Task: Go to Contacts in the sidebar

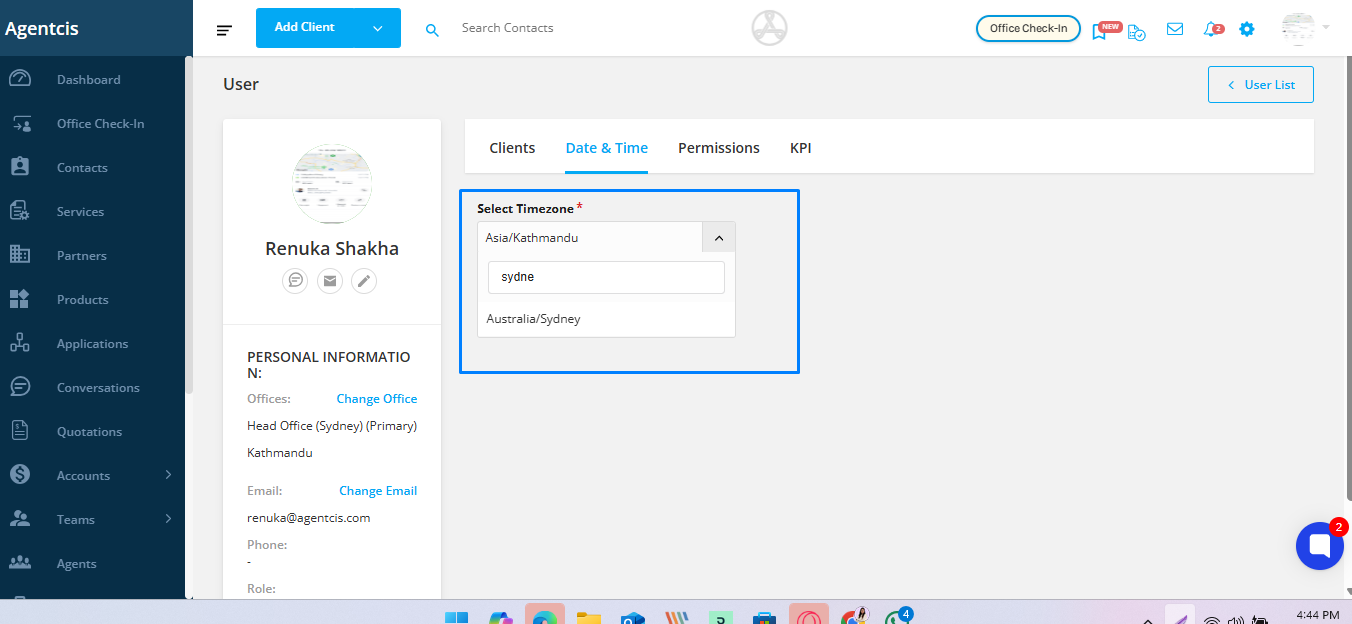Action: click(x=82, y=168)
